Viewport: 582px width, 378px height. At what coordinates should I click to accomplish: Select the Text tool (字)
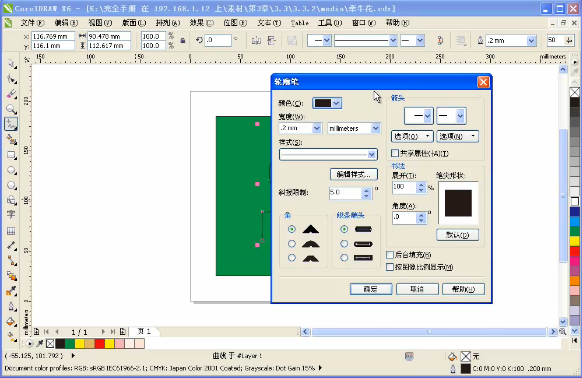[x=12, y=215]
